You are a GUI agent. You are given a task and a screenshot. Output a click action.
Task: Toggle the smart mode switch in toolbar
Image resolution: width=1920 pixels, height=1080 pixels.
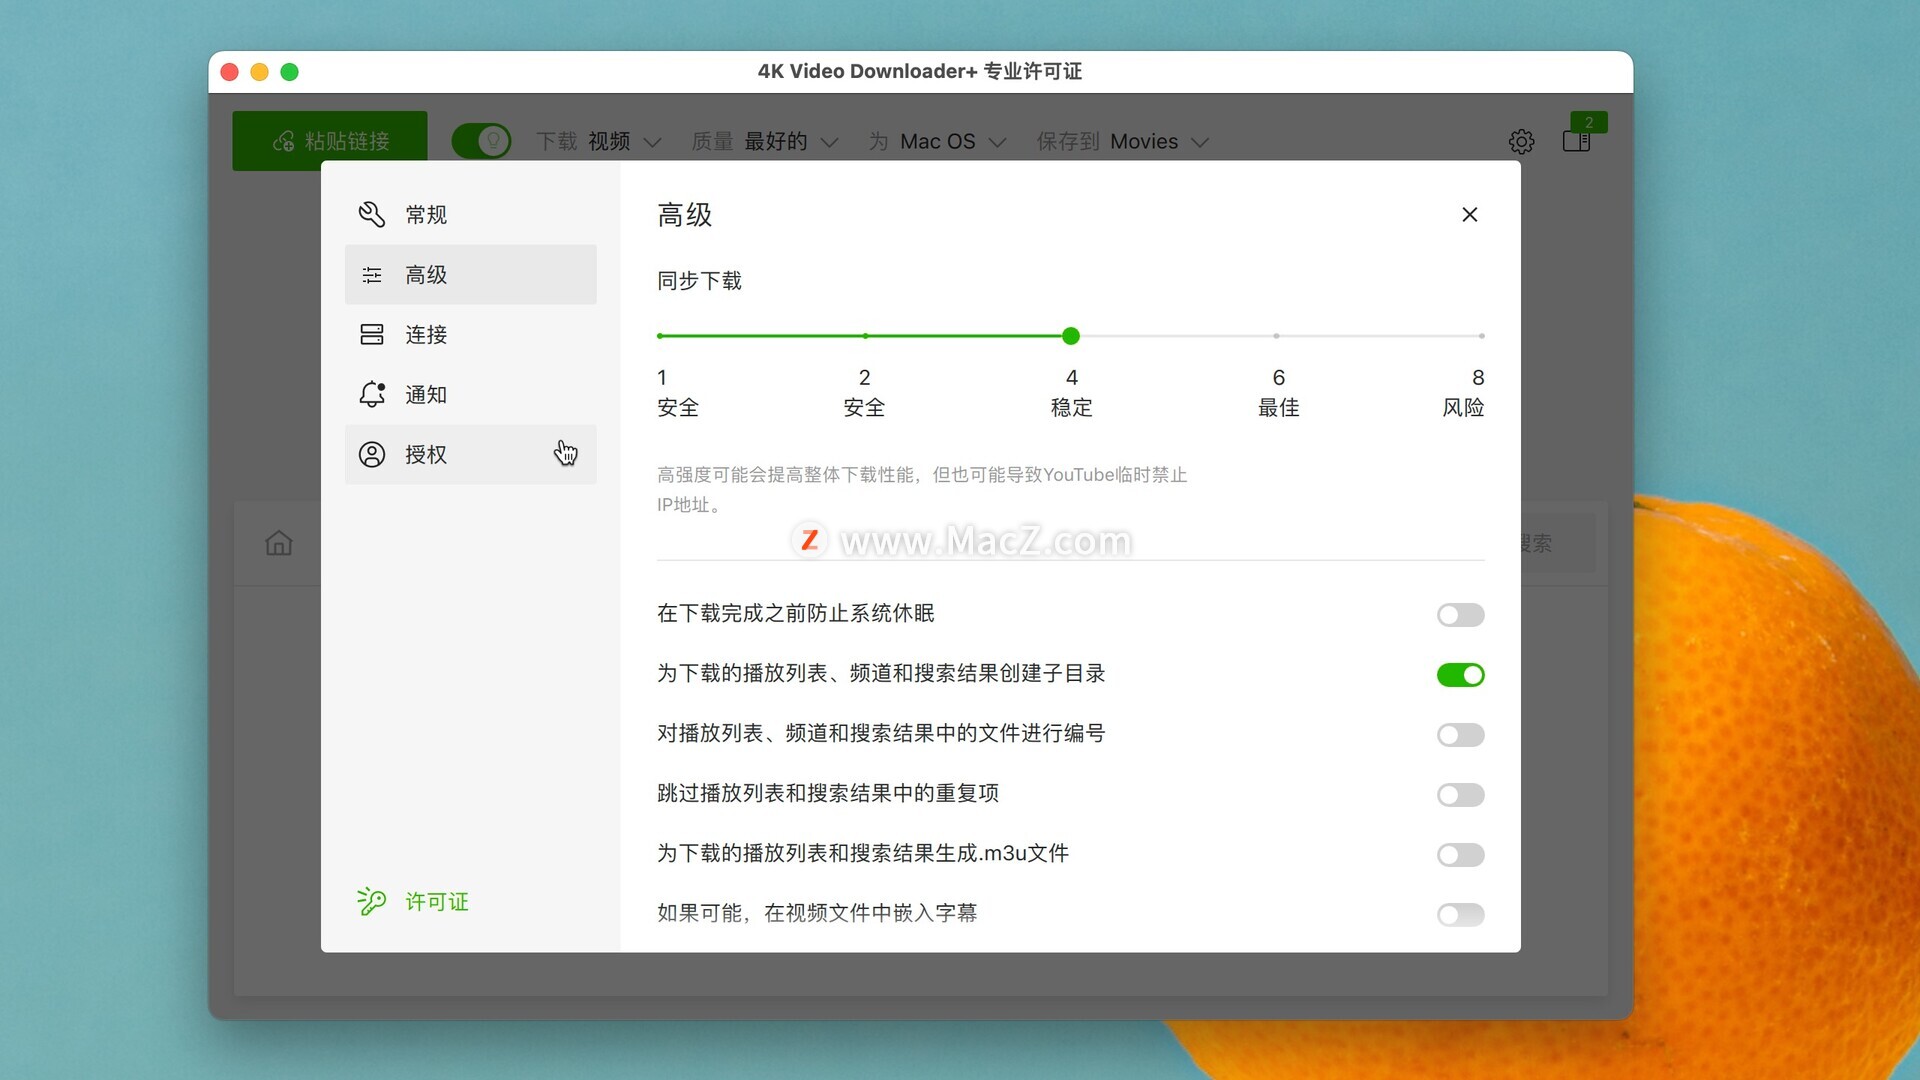(481, 141)
